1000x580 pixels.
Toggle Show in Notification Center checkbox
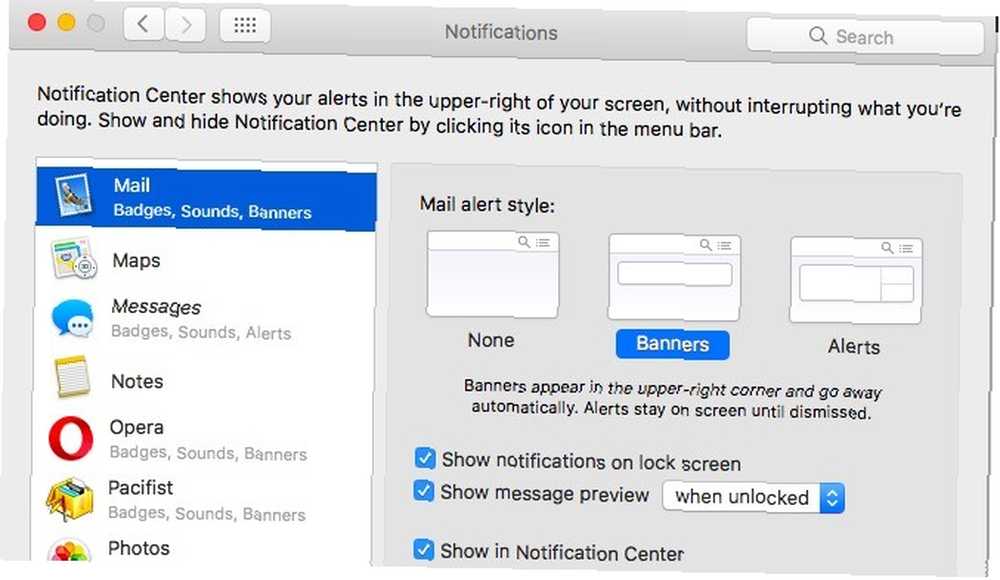point(423,549)
